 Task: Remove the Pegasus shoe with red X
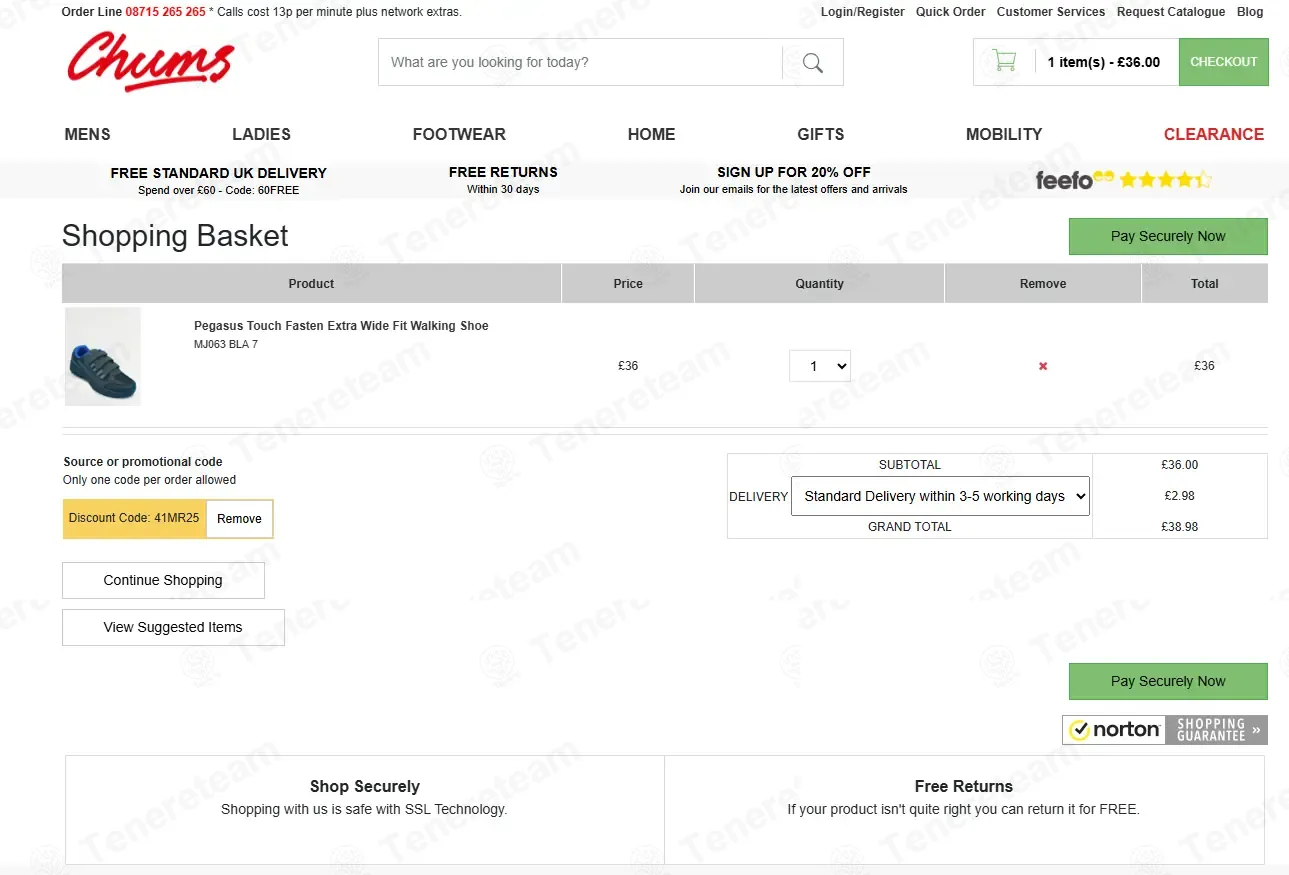click(1043, 366)
